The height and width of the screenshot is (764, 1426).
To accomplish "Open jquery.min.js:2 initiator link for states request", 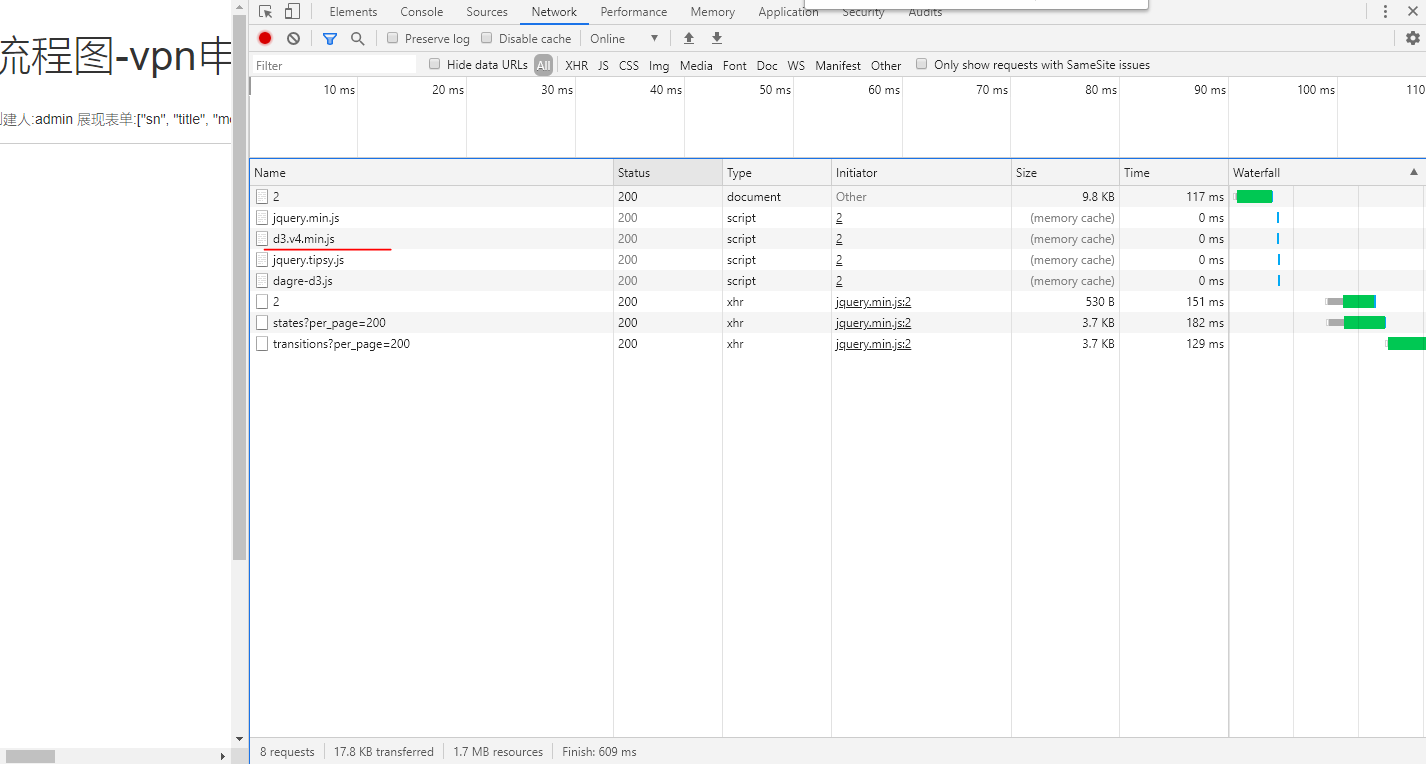I will click(873, 323).
